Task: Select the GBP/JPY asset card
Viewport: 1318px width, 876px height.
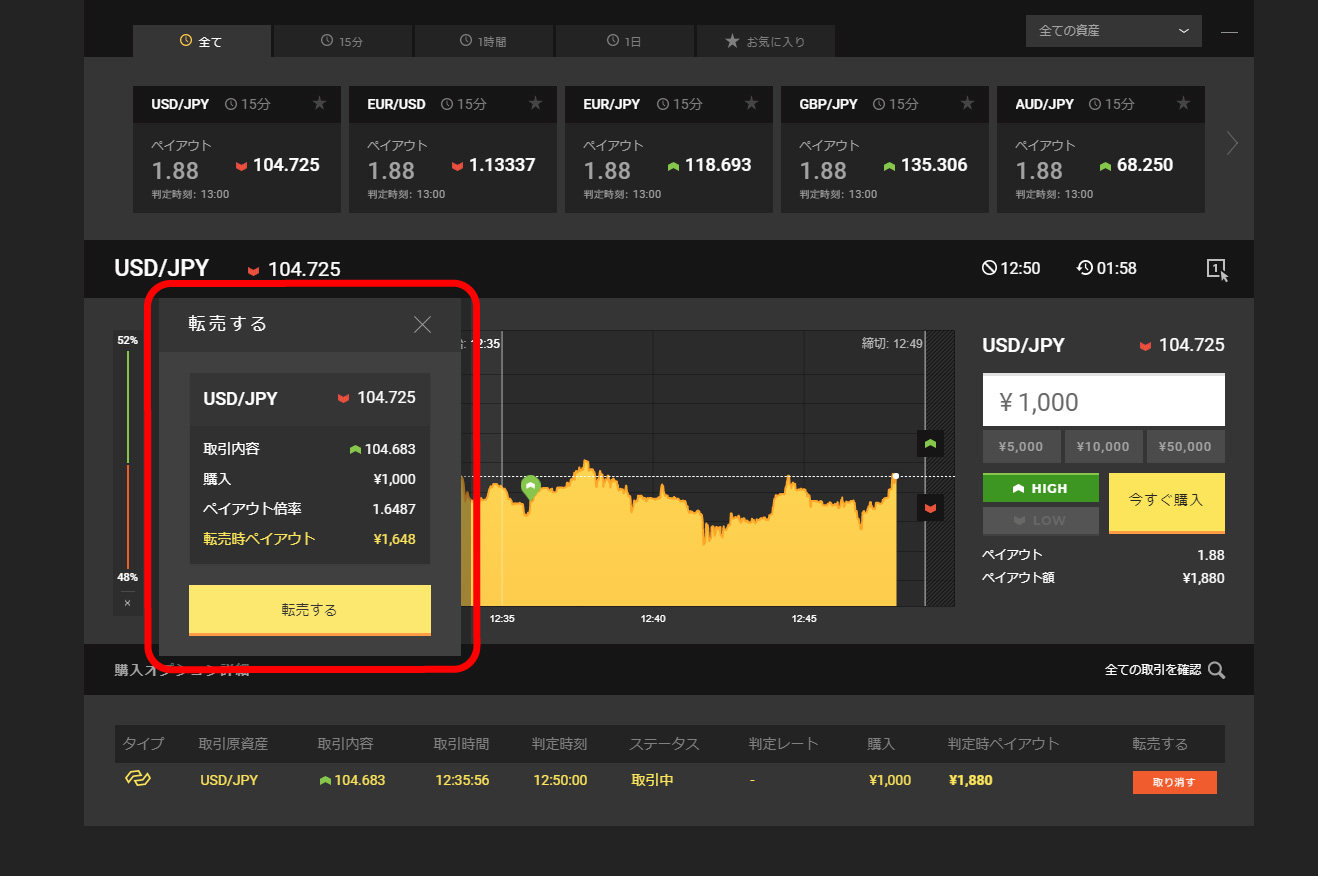Action: [x=885, y=149]
